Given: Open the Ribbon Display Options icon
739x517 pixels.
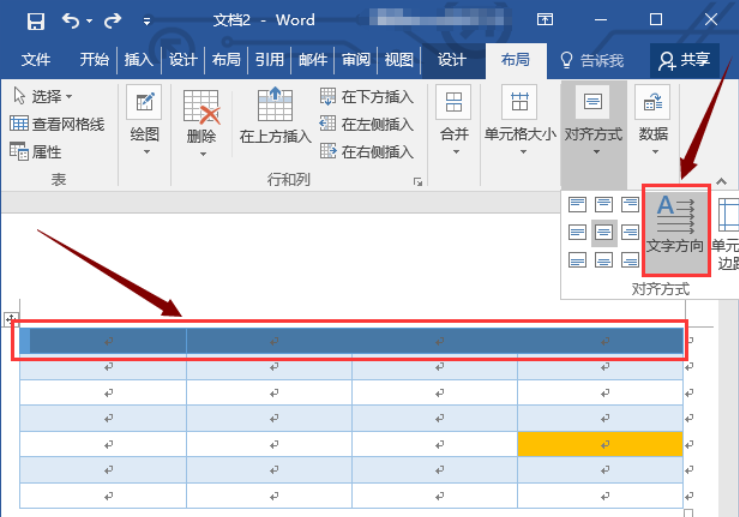Looking at the screenshot, I should tap(545, 19).
